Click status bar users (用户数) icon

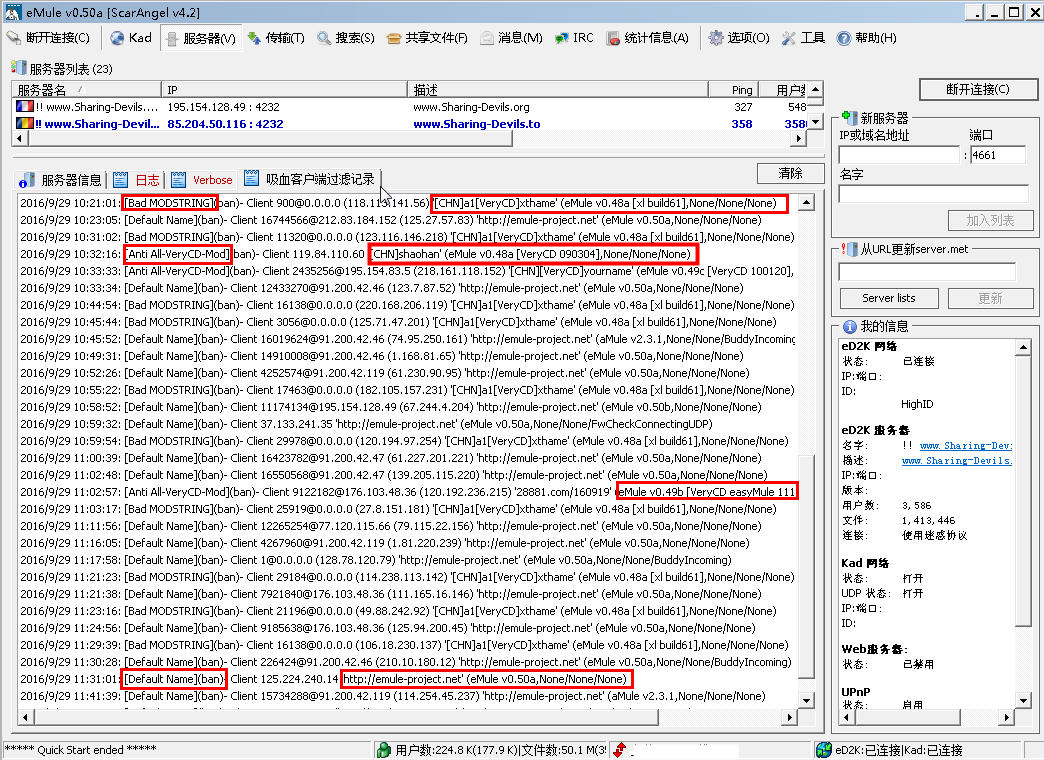(384, 750)
